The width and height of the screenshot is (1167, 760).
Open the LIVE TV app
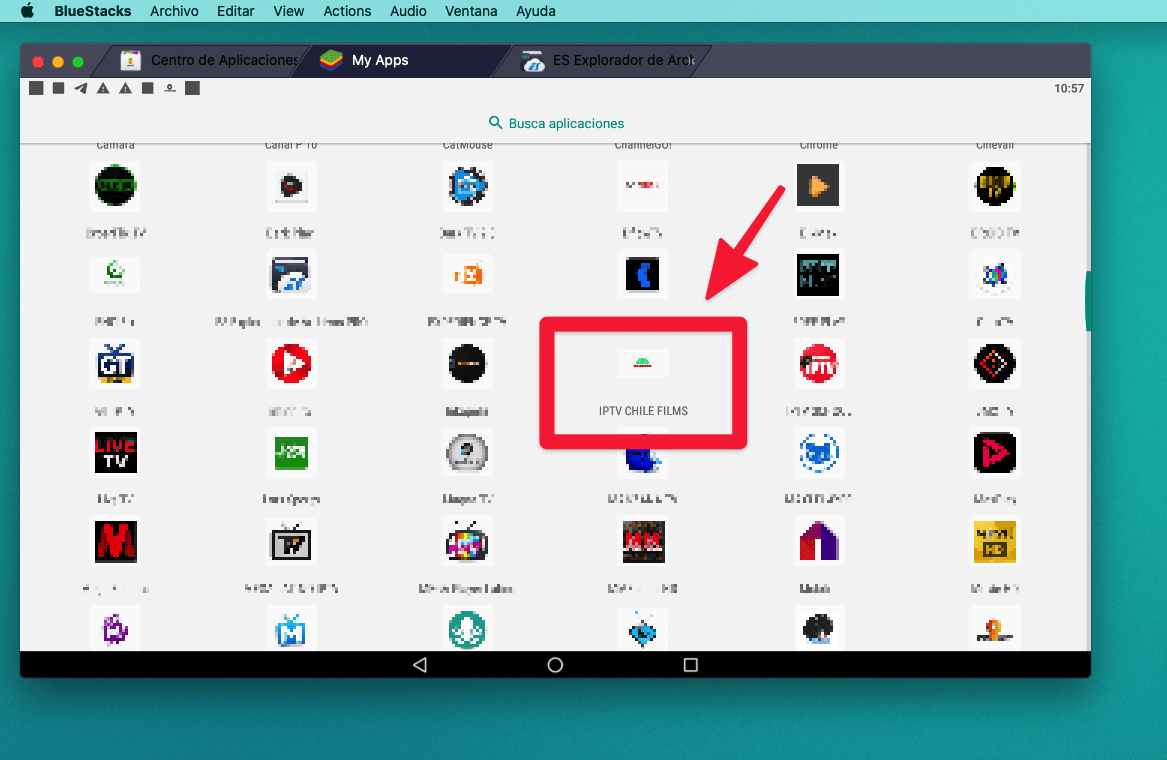coord(115,453)
